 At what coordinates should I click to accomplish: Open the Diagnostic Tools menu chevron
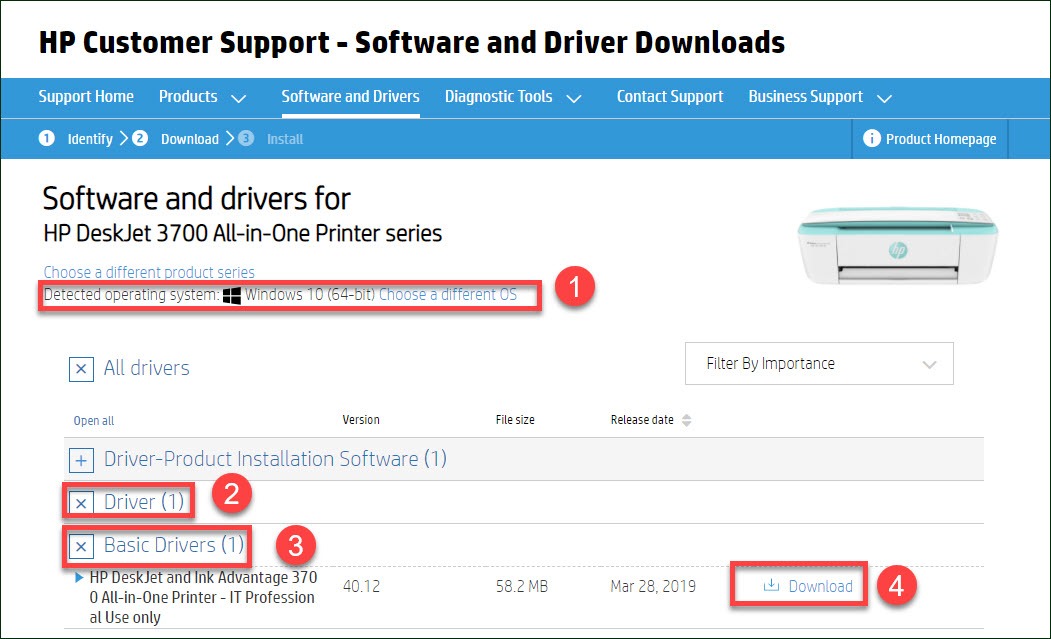tap(574, 98)
